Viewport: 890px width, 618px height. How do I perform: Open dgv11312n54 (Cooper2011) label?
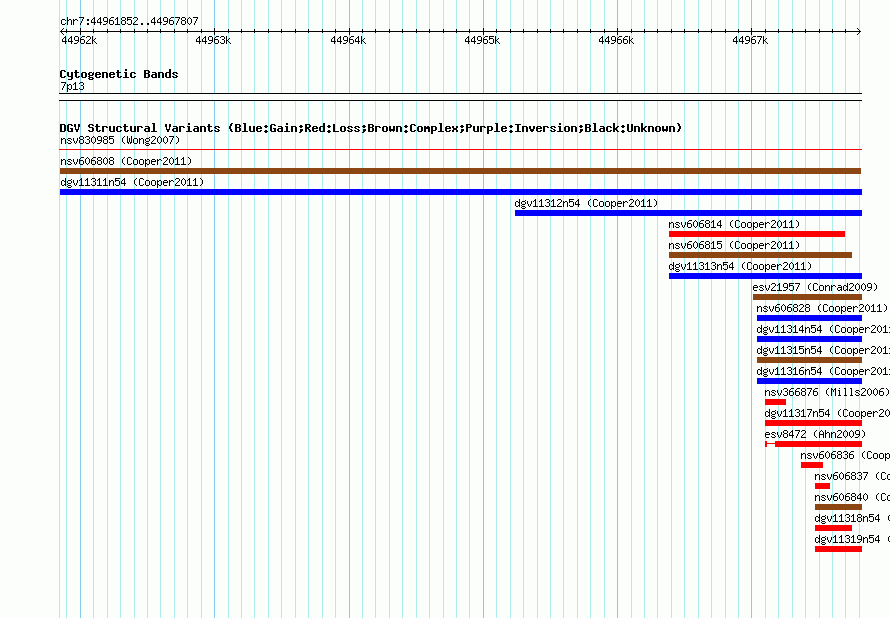pyautogui.click(x=586, y=203)
